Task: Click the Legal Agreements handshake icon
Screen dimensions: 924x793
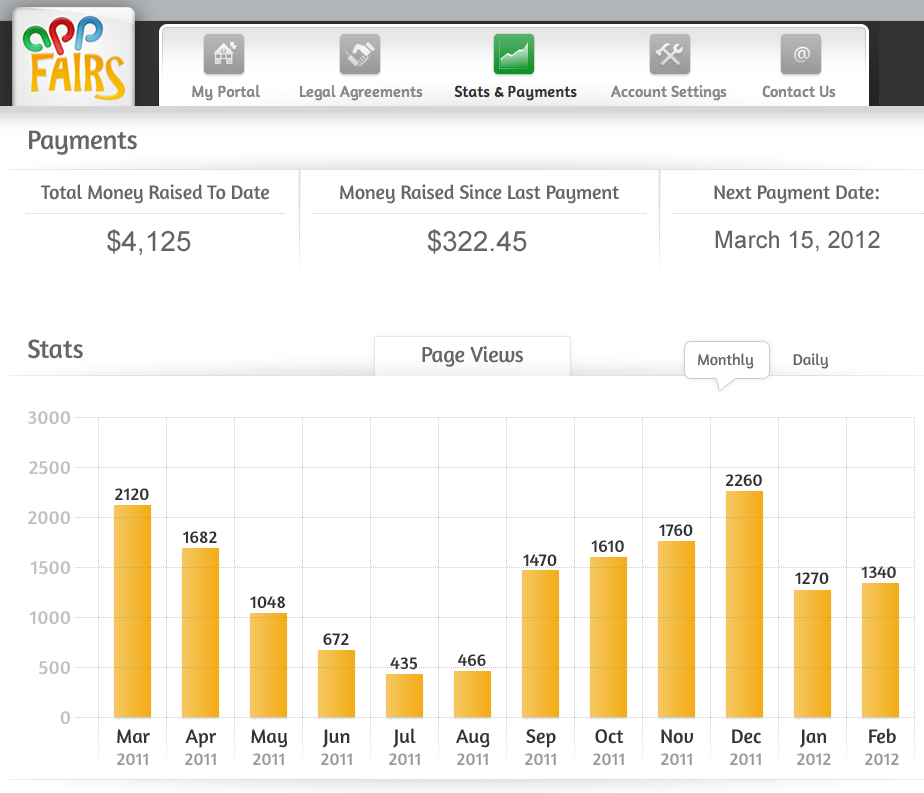Action: pyautogui.click(x=360, y=54)
